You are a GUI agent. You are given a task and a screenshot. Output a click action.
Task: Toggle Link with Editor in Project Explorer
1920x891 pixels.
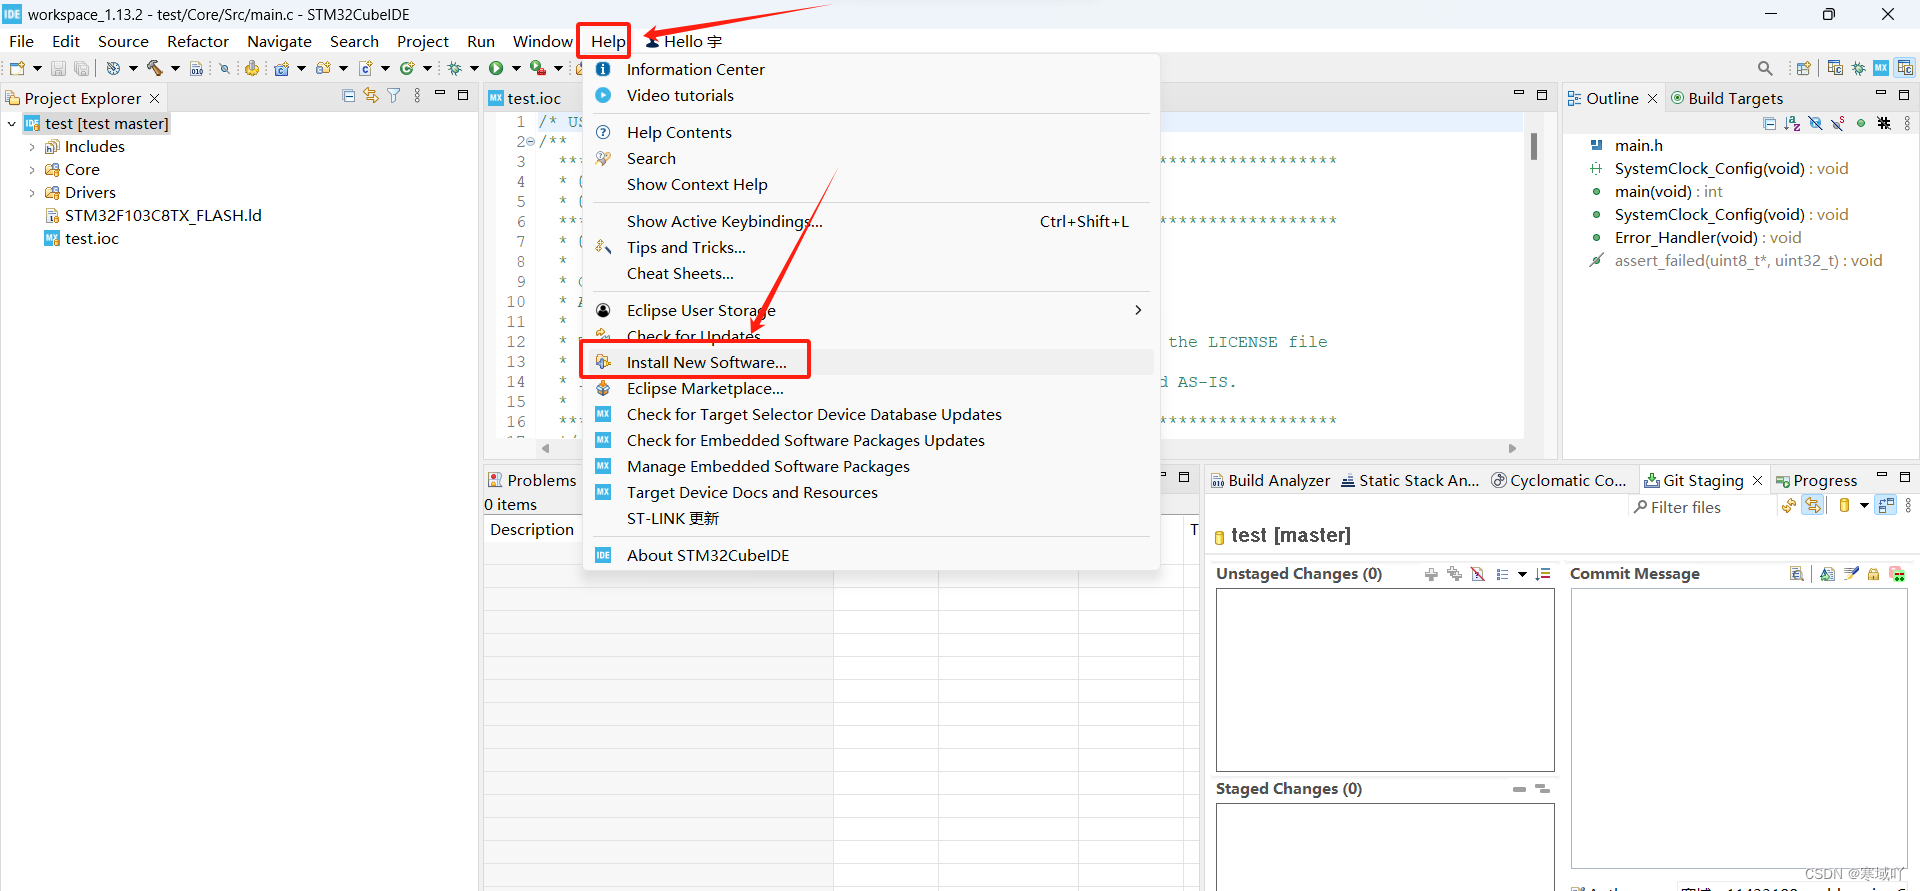coord(371,96)
